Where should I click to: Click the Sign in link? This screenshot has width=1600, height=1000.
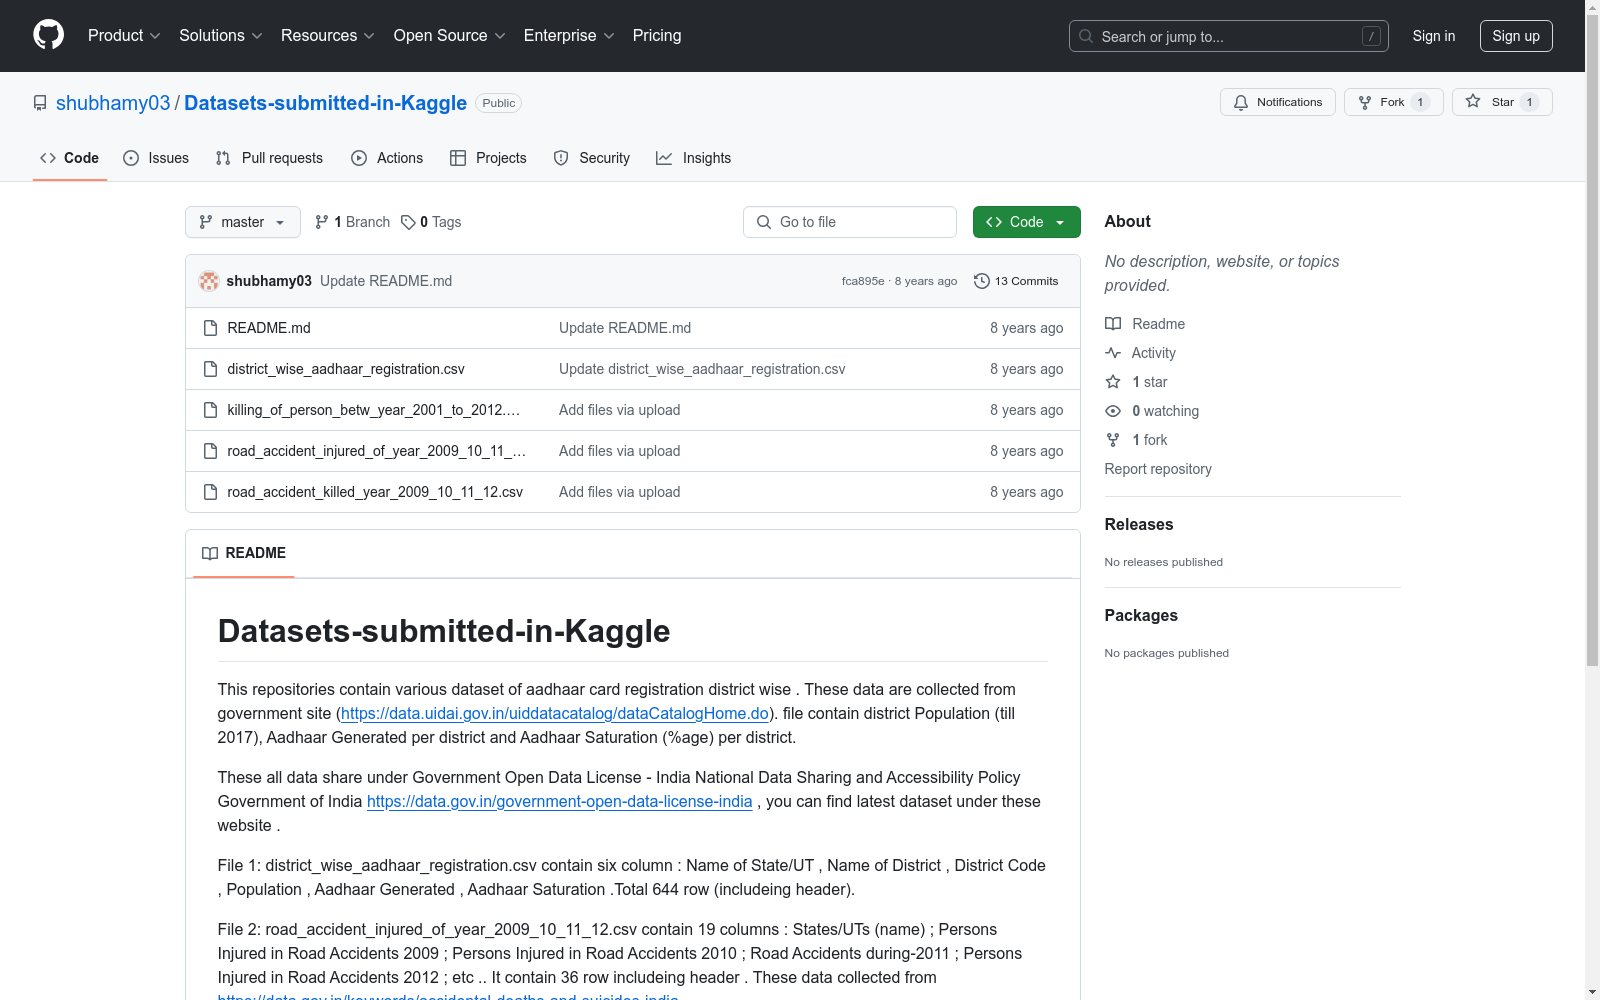(1434, 36)
